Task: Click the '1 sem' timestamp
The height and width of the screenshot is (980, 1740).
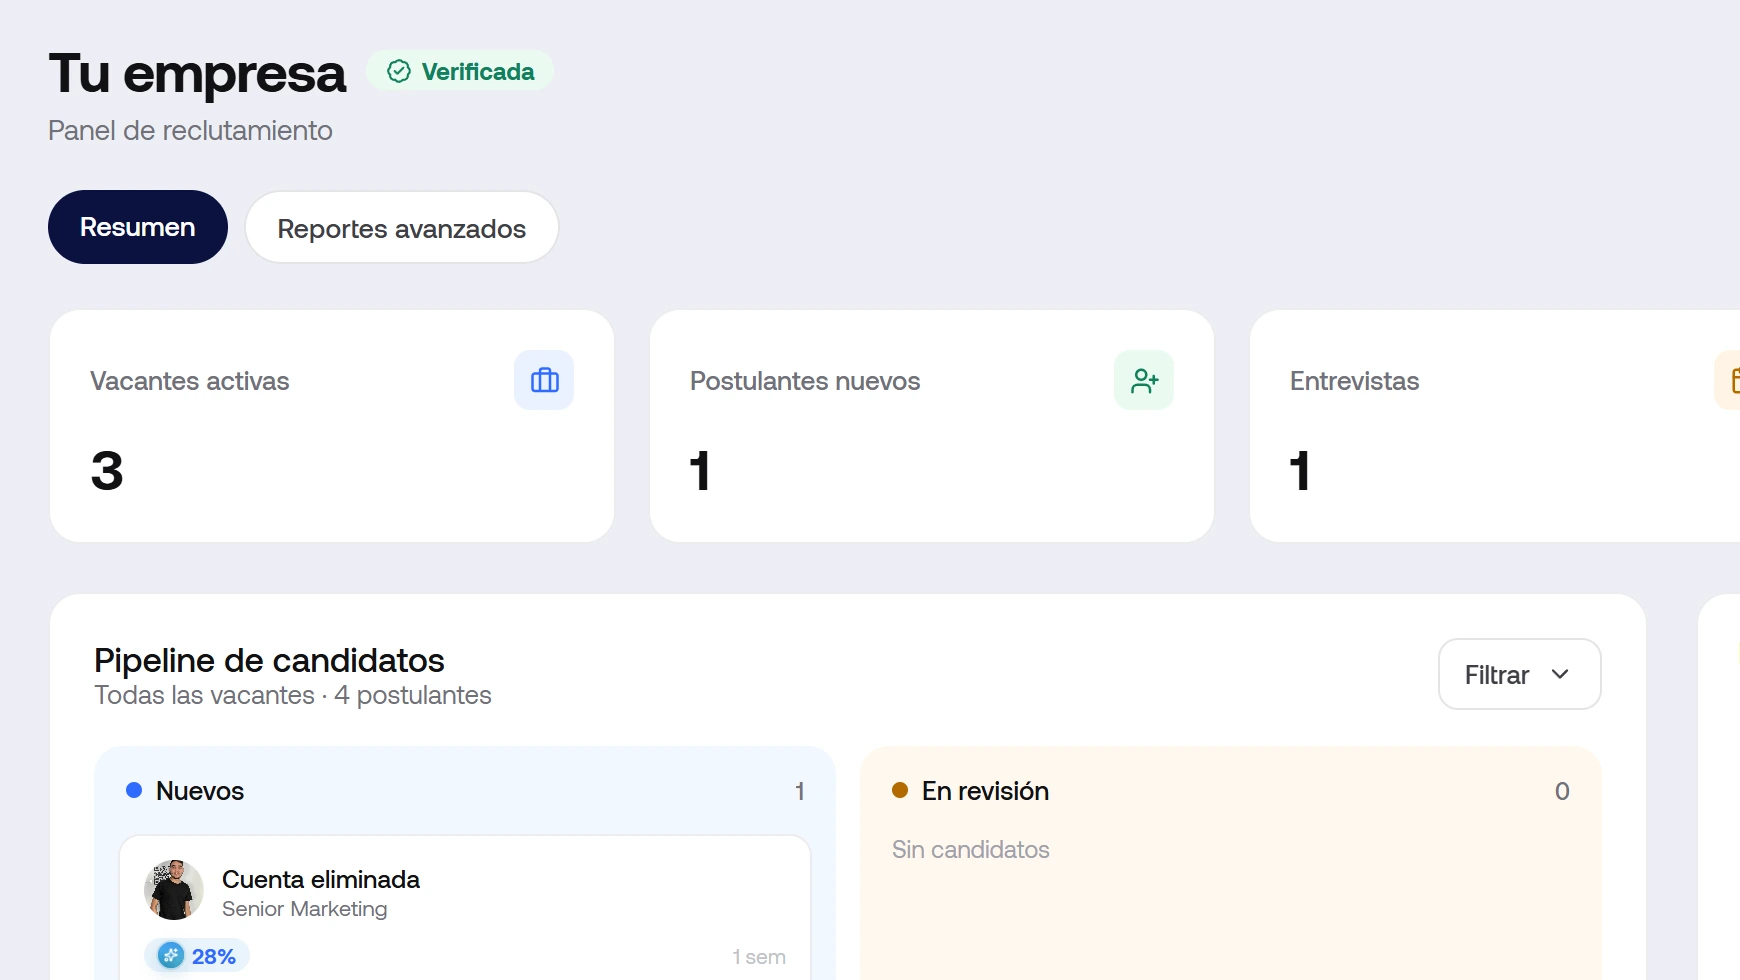Action: (x=759, y=957)
